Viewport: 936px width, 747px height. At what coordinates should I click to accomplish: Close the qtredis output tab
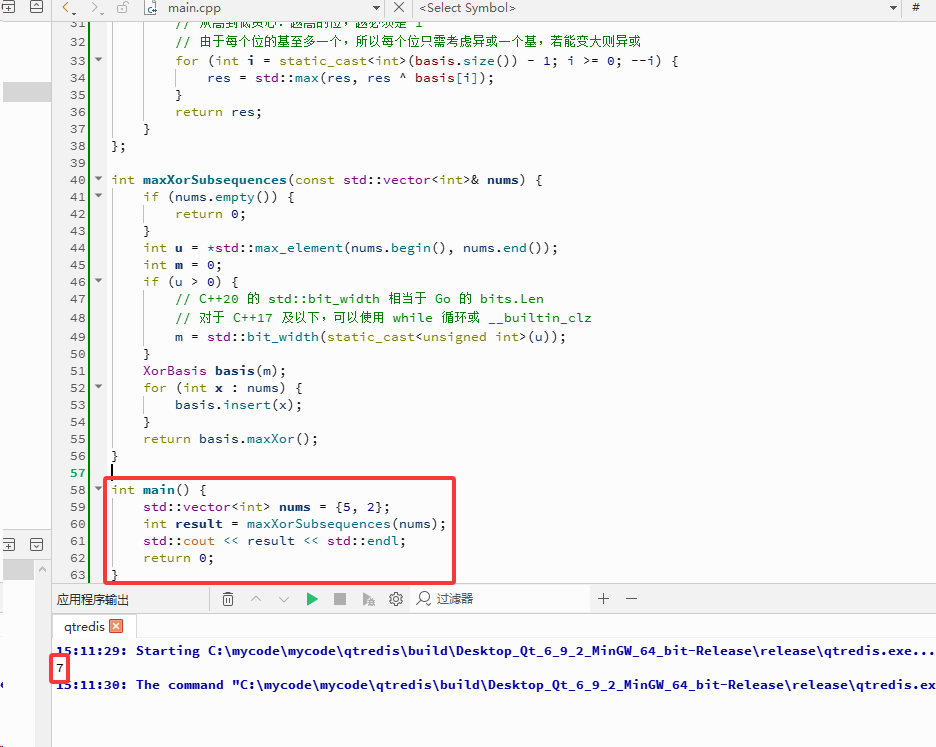coord(116,626)
